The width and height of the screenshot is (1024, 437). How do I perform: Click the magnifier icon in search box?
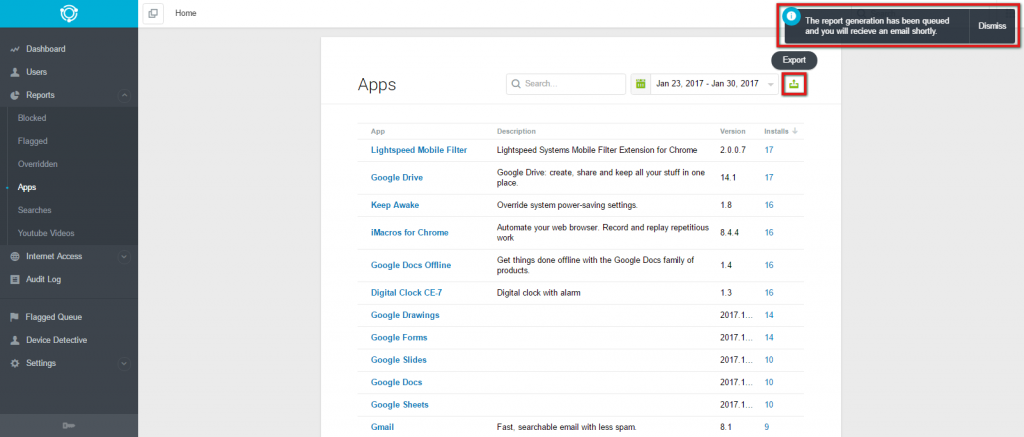point(516,84)
